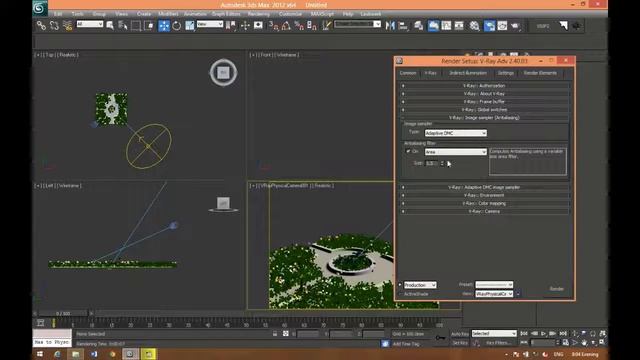Open the Selected key filter dropdown
640x360 pixels.
pos(494,333)
